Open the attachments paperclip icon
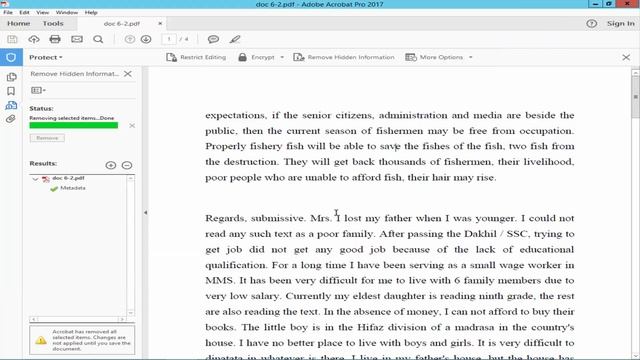The image size is (640, 360). 11,119
